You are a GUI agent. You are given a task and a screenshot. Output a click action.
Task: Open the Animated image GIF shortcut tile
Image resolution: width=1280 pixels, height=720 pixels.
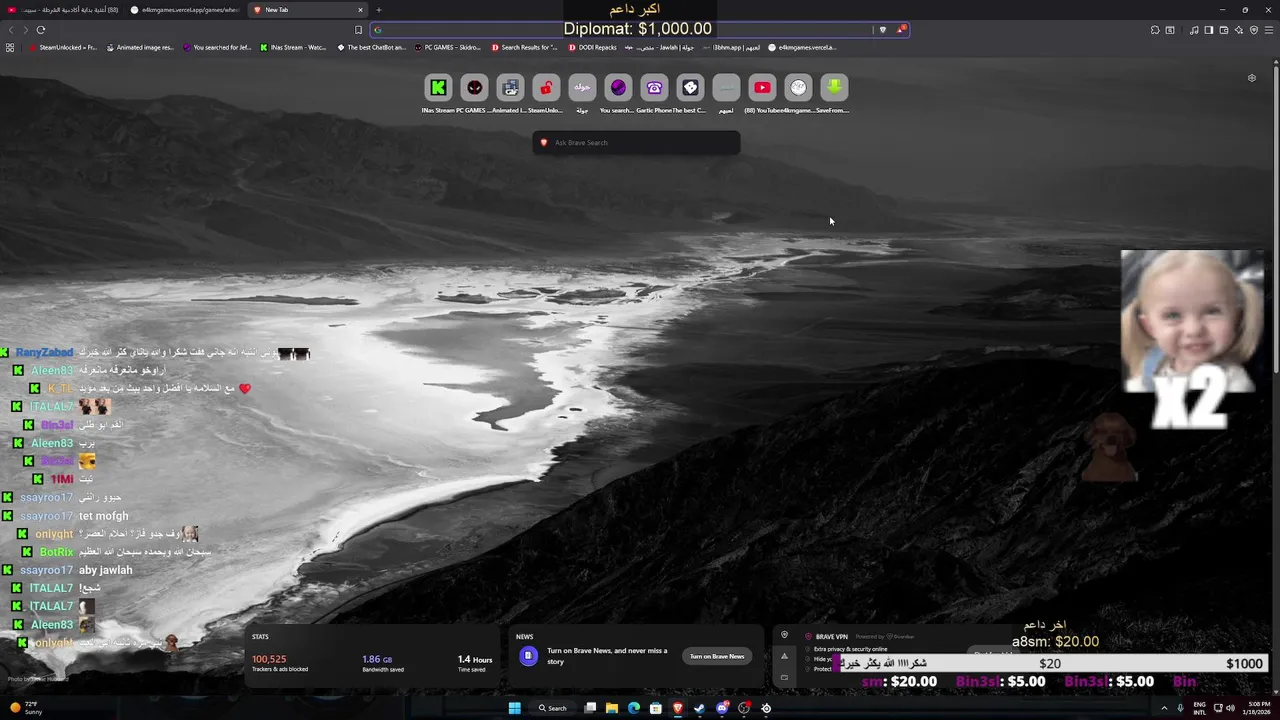point(510,88)
